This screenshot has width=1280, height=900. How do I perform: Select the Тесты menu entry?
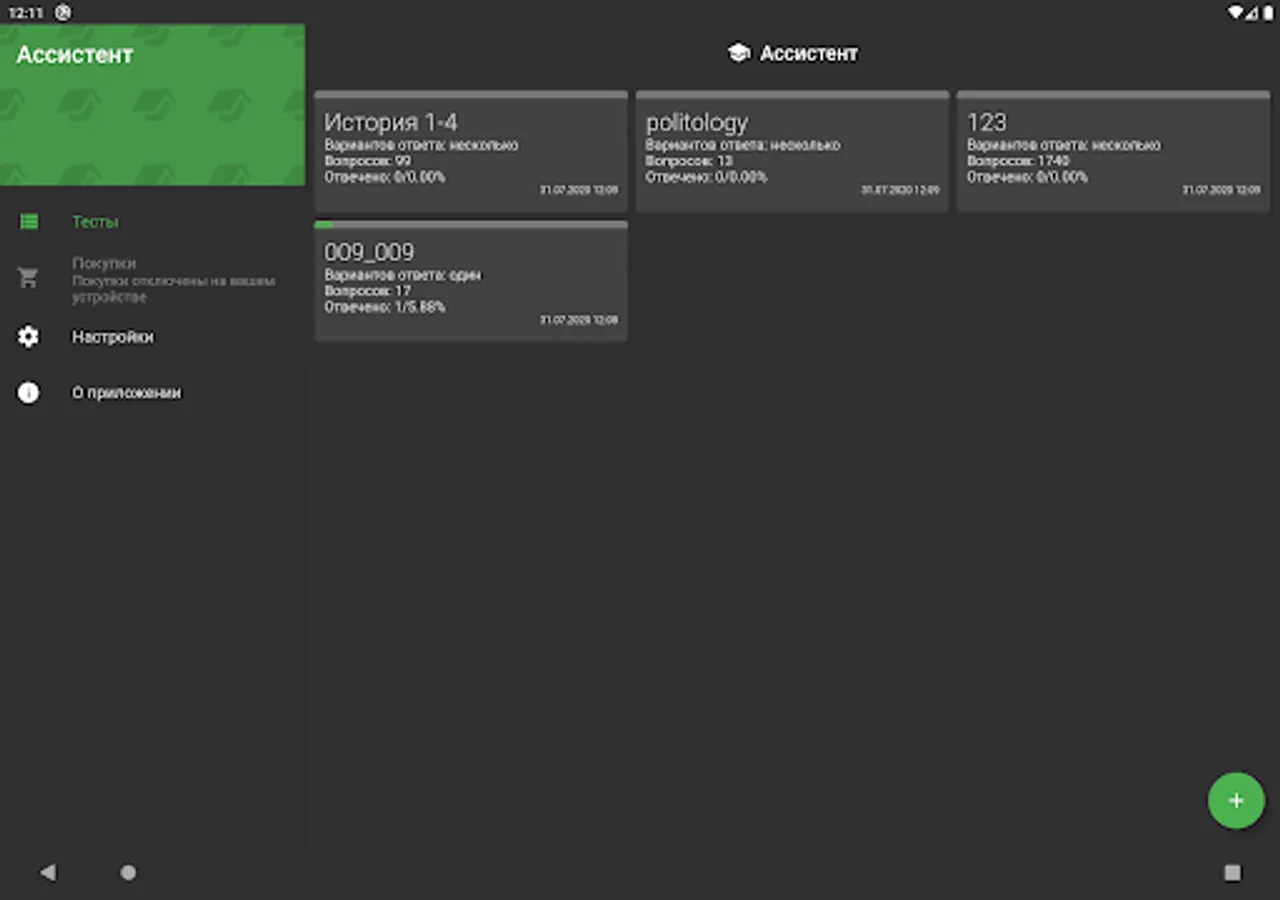tap(96, 221)
